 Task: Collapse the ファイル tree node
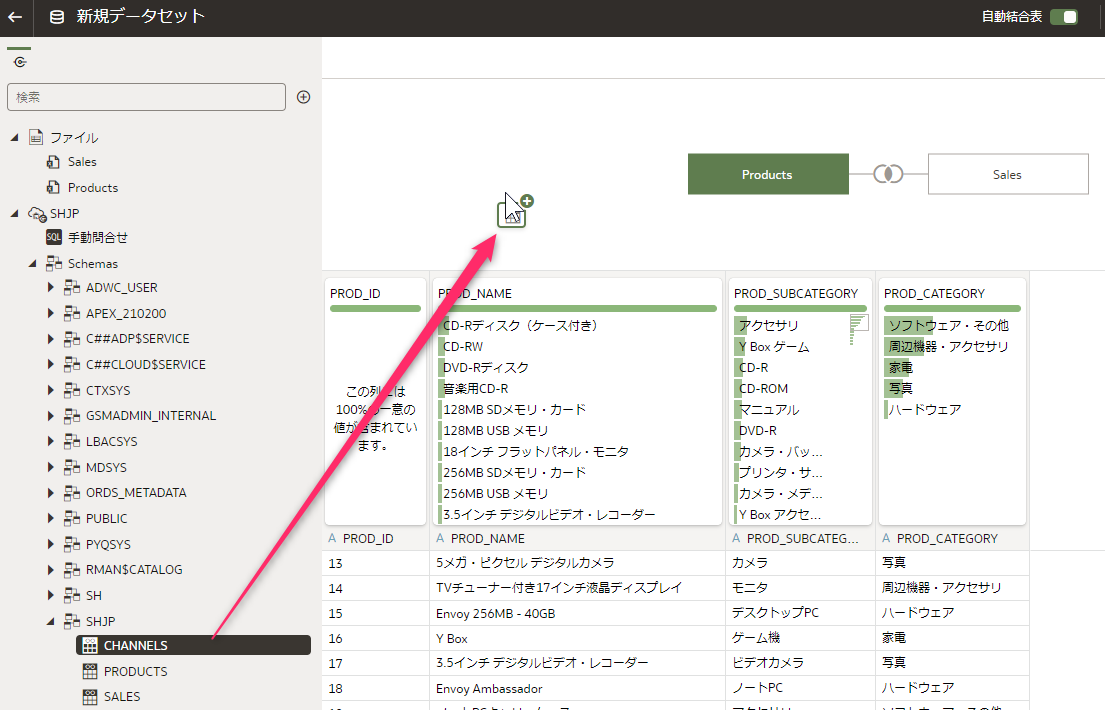click(14, 137)
